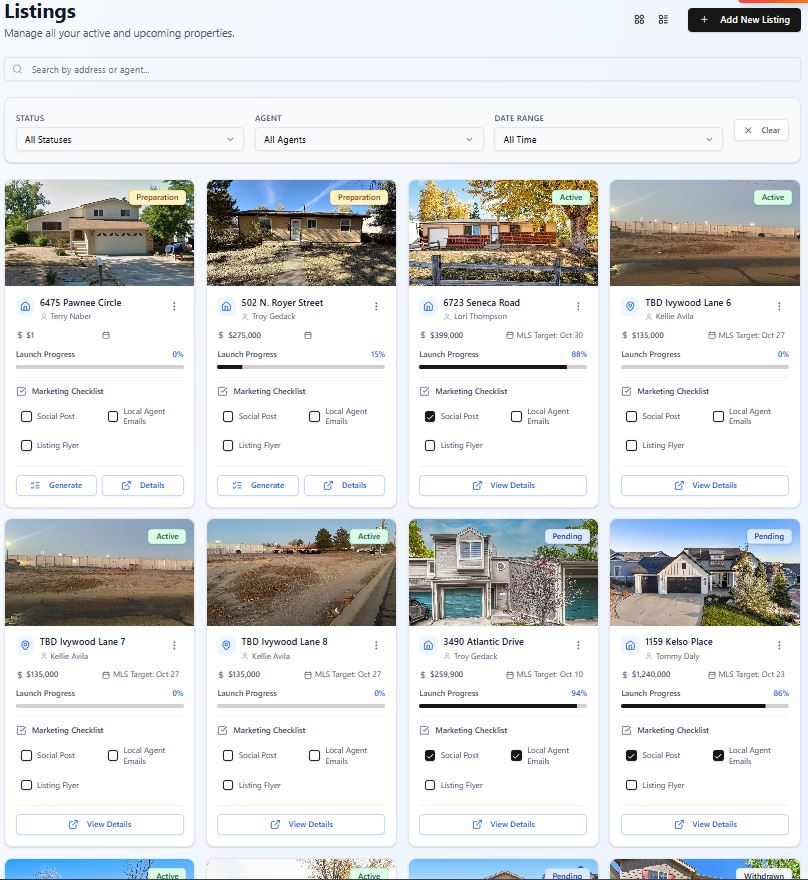This screenshot has height=880, width=808.
Task: Open the All Agents dropdown
Action: (x=369, y=139)
